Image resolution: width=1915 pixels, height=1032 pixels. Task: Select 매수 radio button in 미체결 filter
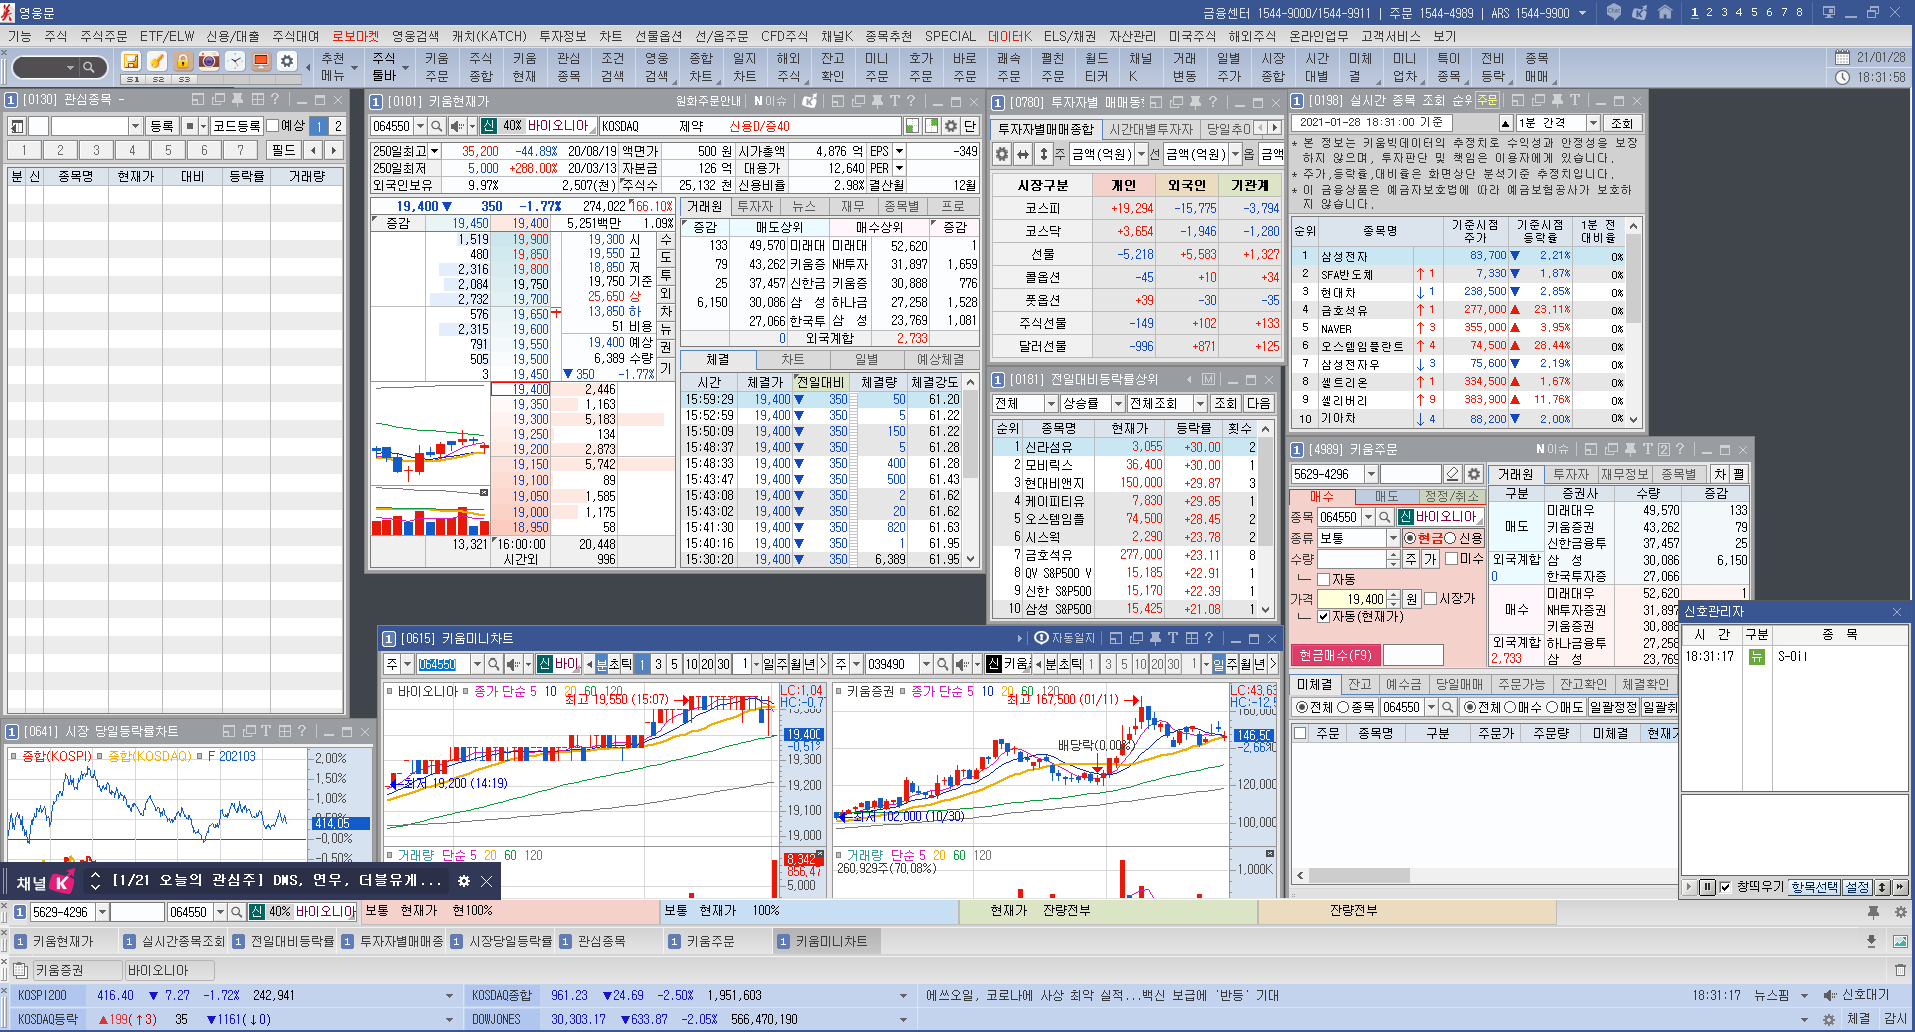1510,707
